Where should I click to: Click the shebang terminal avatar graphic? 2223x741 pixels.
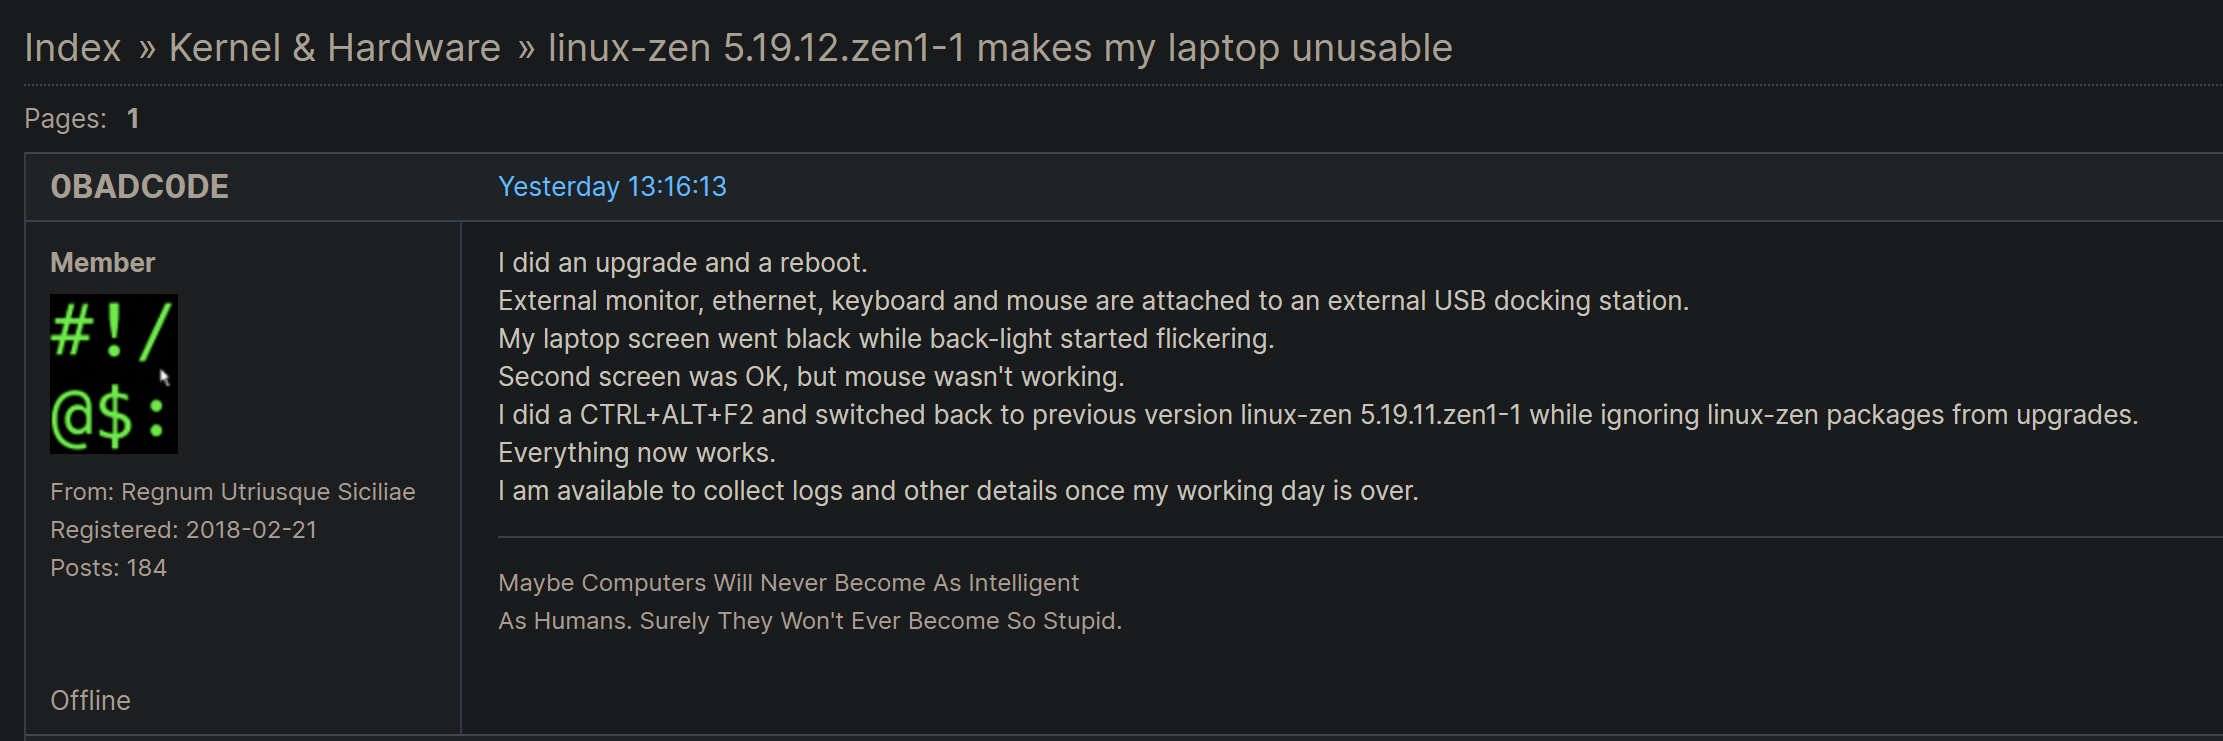tap(113, 373)
